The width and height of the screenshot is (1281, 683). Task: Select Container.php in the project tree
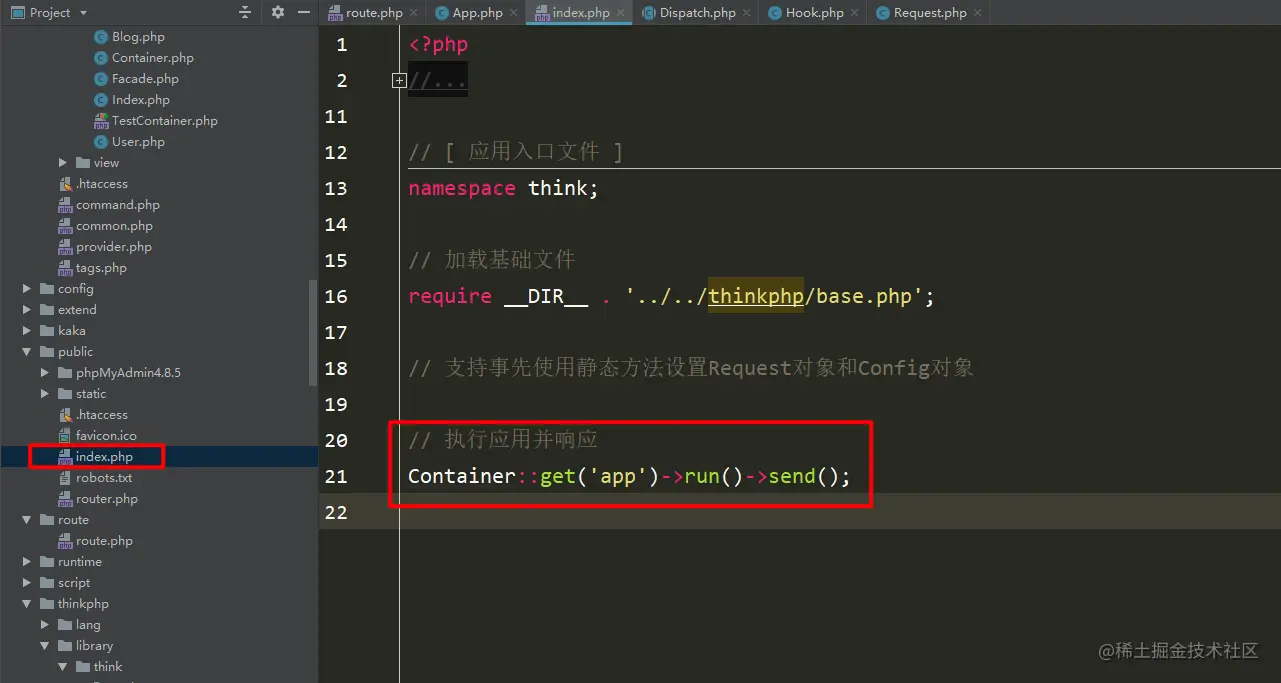153,58
